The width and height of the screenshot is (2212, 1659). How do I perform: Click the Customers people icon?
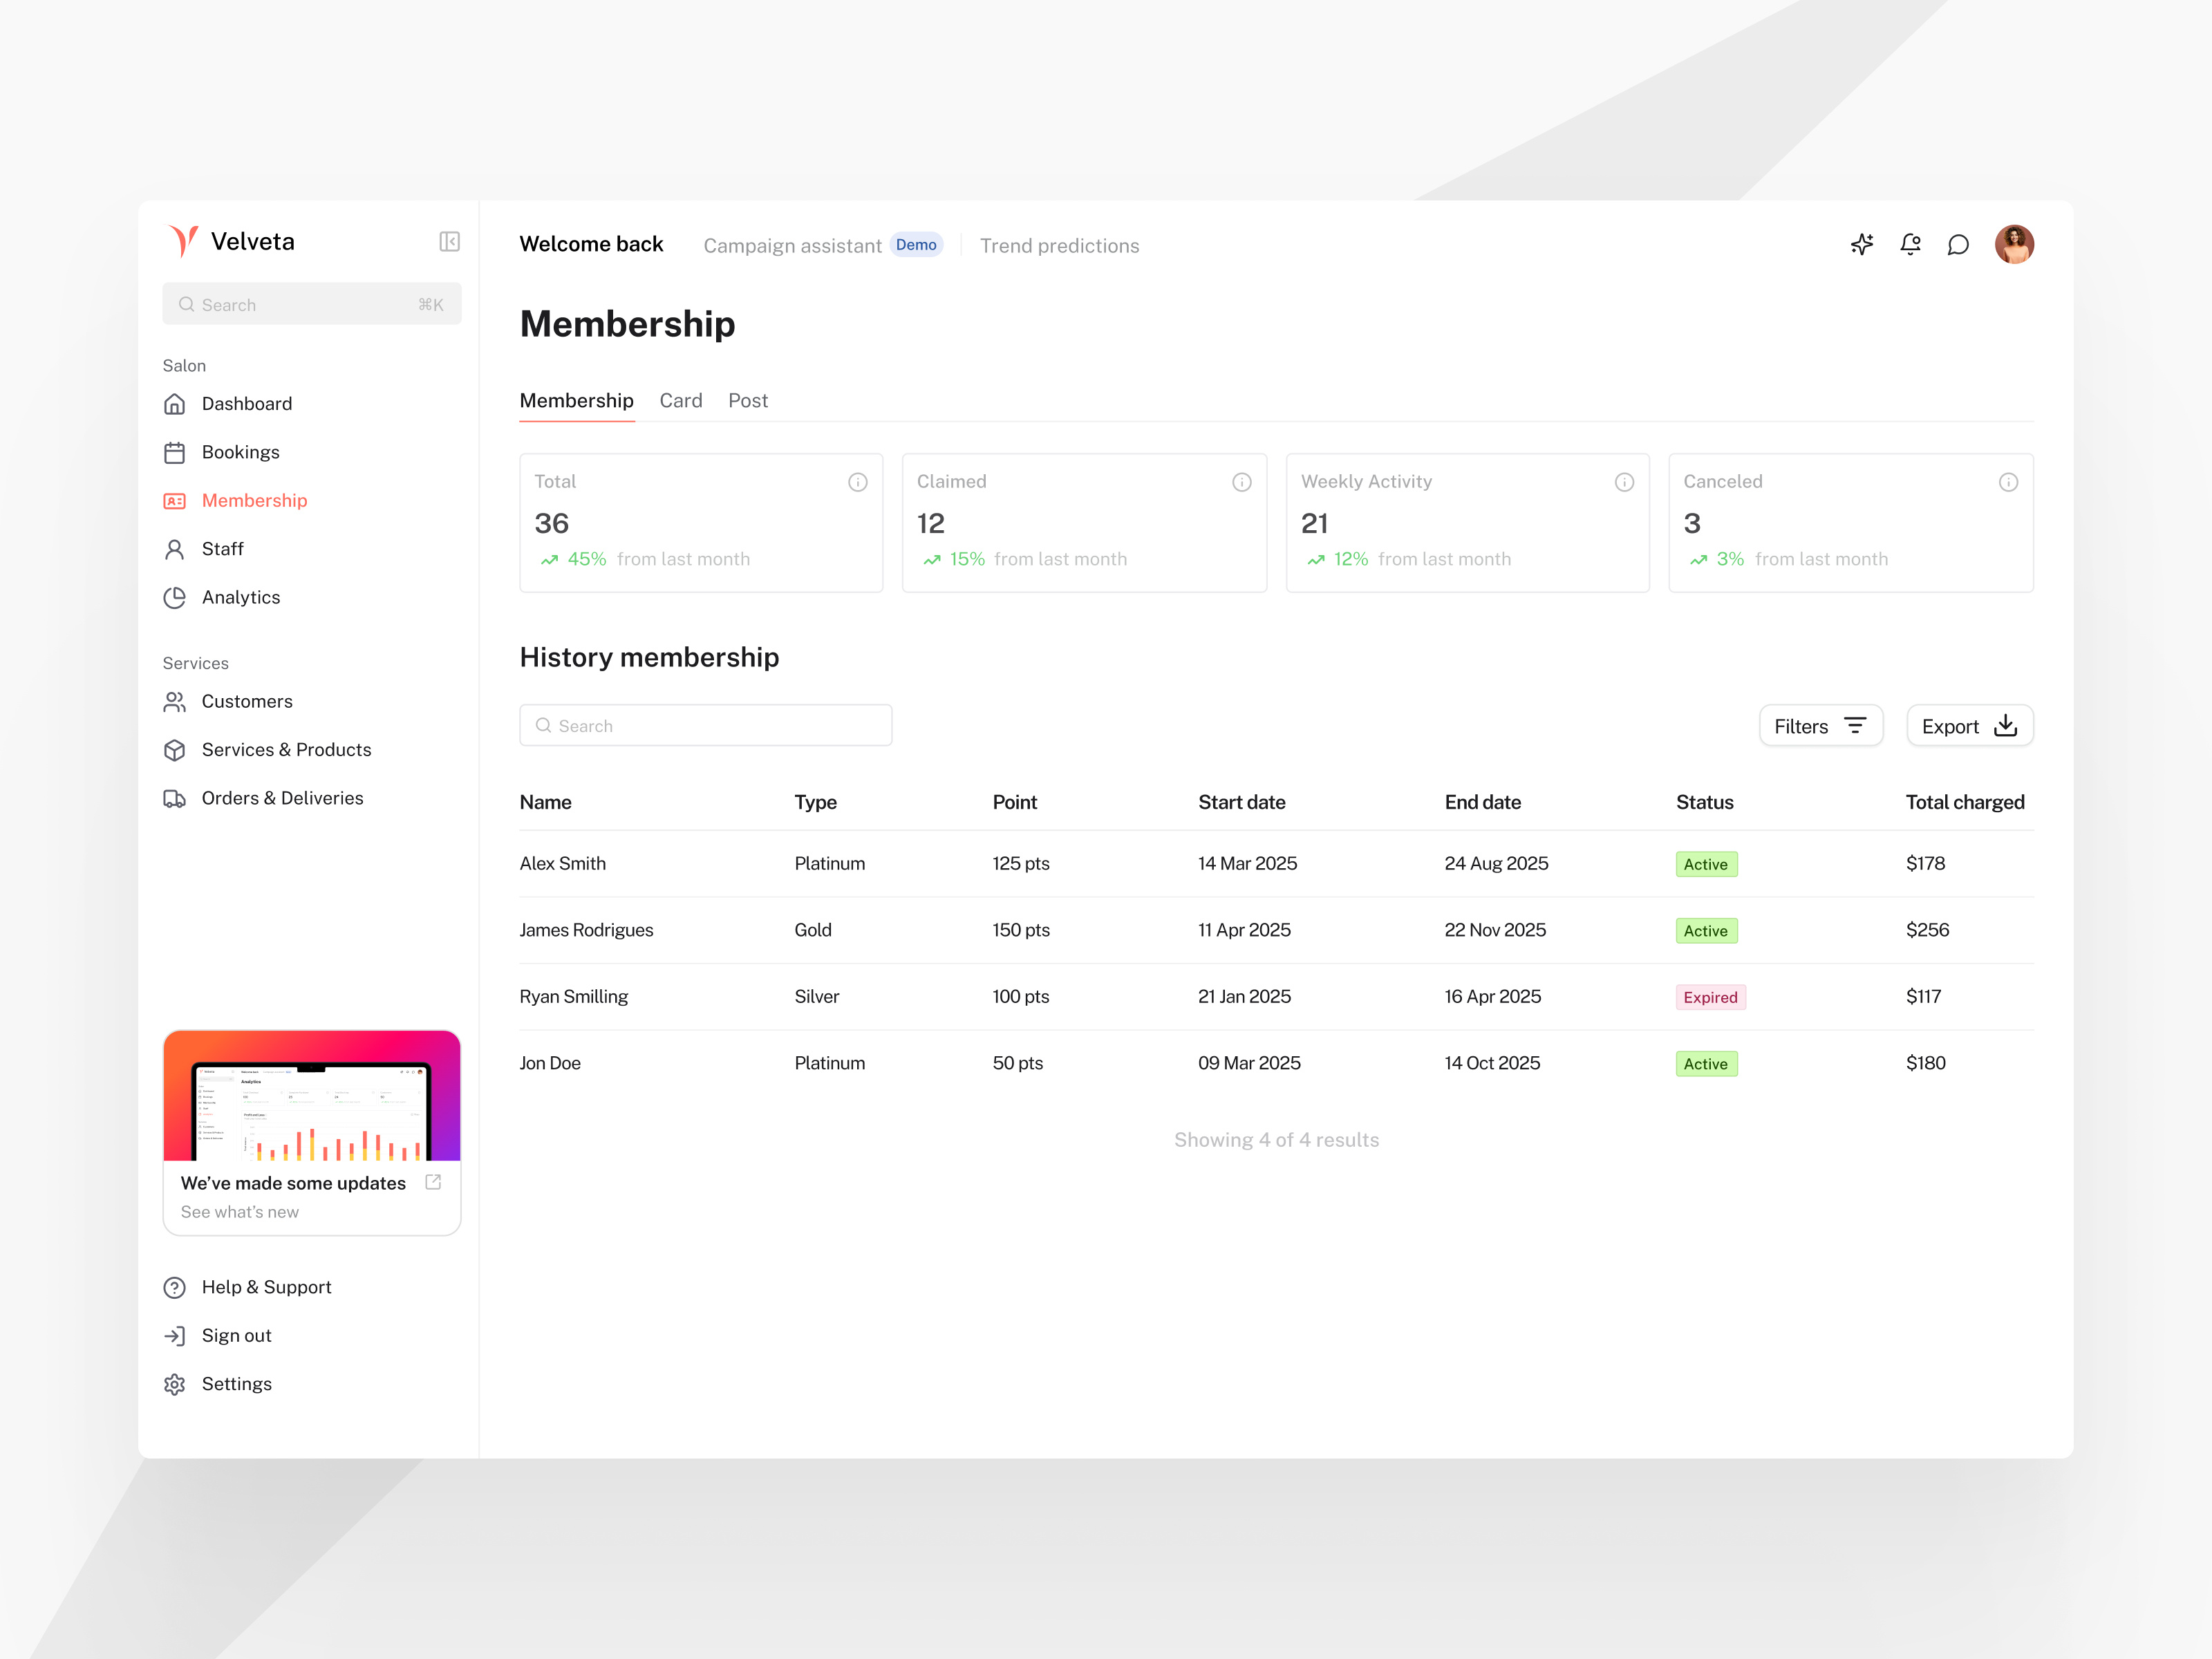(175, 702)
